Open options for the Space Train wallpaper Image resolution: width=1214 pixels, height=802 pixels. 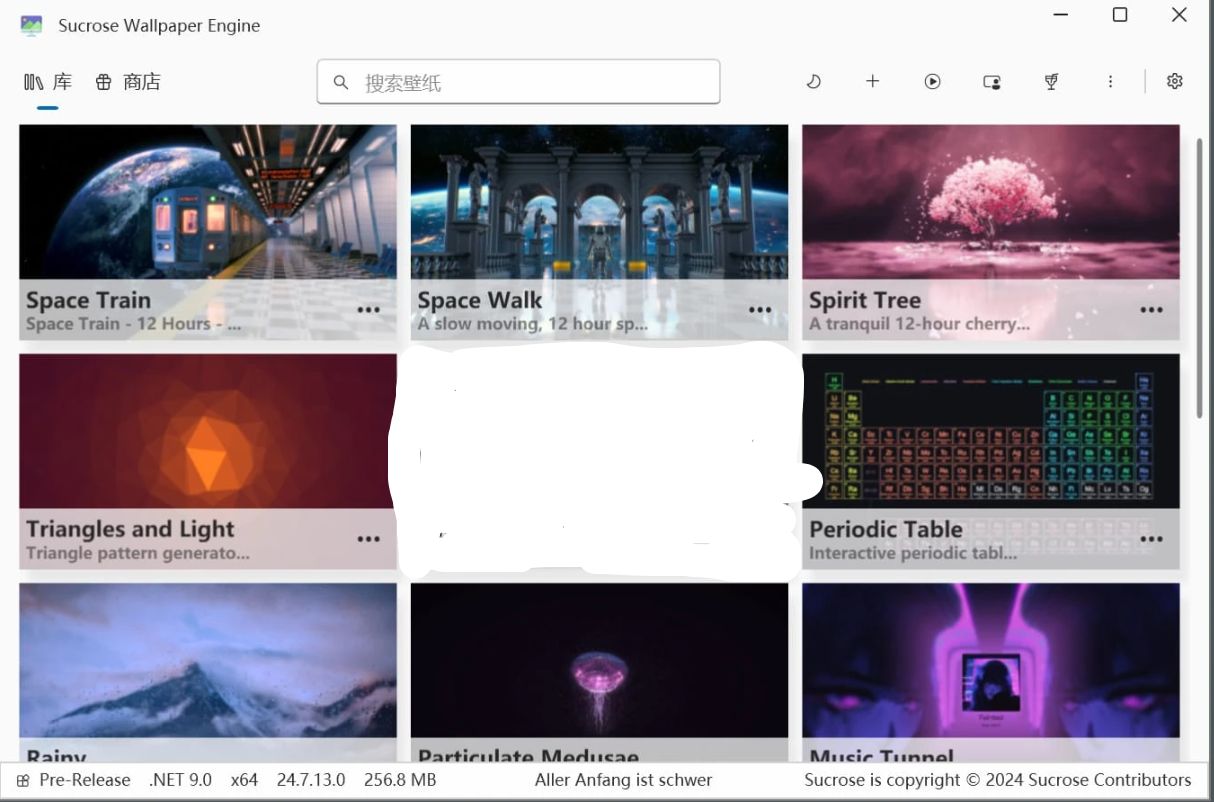(368, 309)
